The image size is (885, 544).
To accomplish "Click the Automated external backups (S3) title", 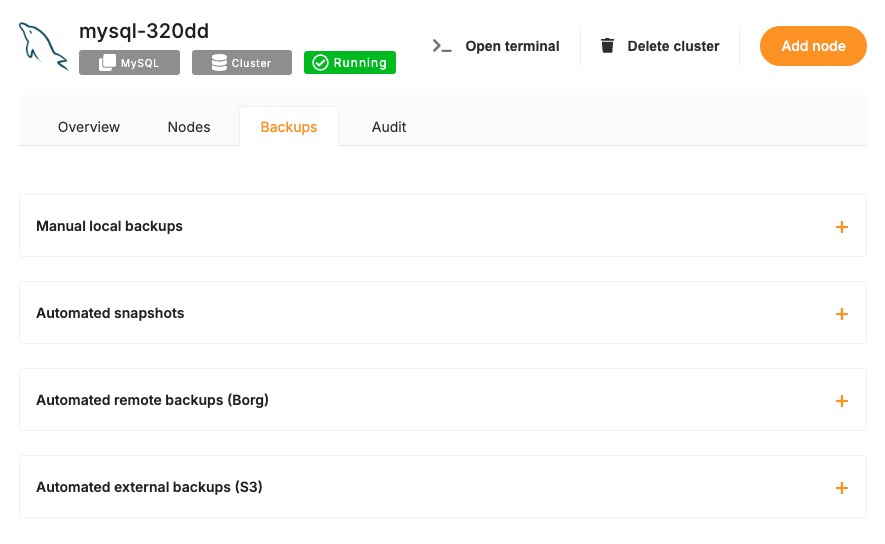I will [x=149, y=487].
